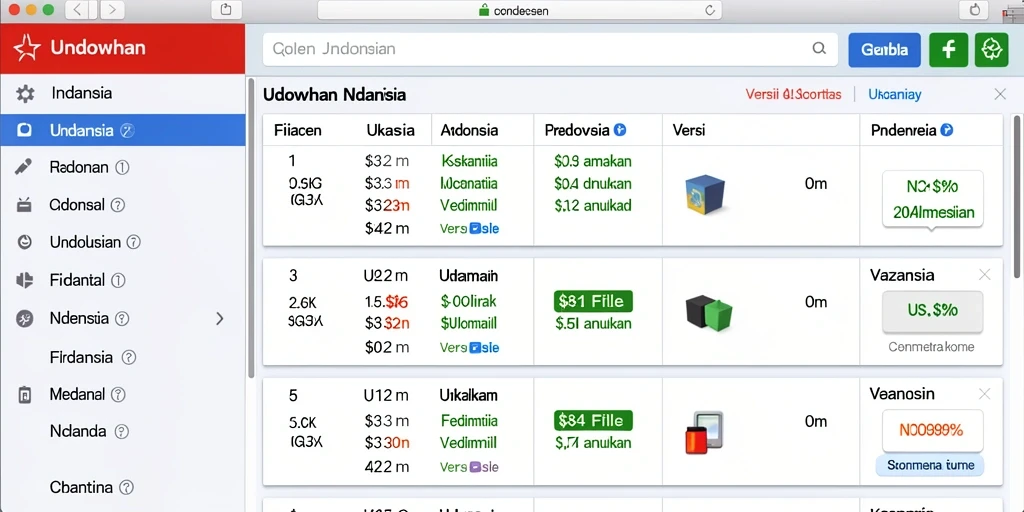Image resolution: width=1024 pixels, height=512 pixels.
Task: Click the blue info badge beside Predovsia
Action: (x=620, y=130)
